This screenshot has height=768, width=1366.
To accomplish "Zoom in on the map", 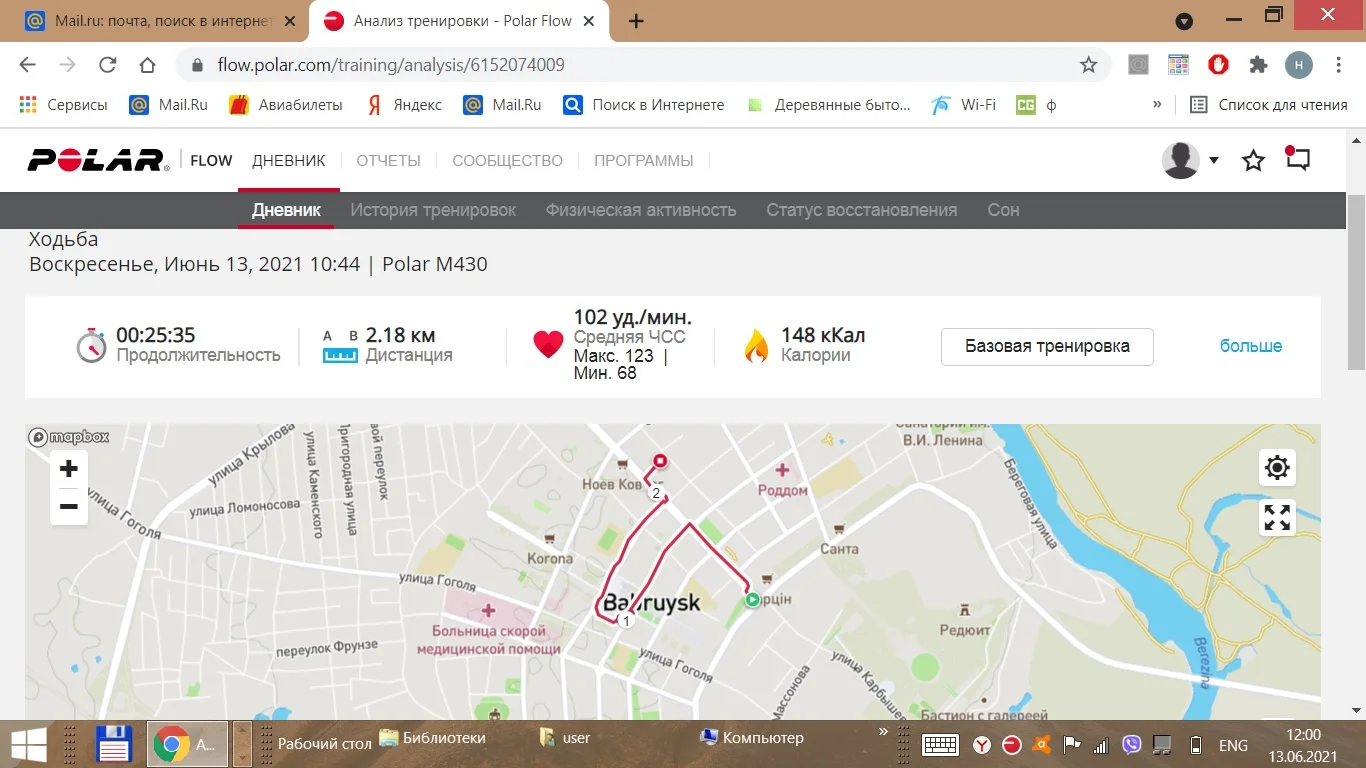I will pos(69,469).
